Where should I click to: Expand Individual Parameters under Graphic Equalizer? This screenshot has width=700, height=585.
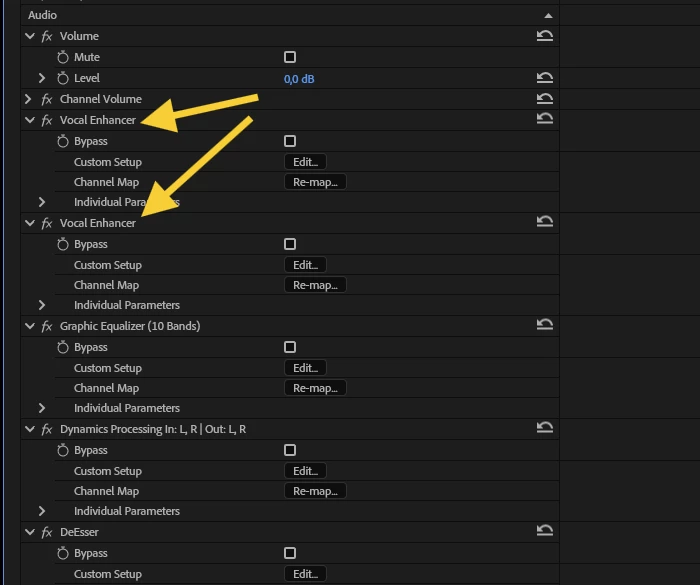click(x=42, y=408)
